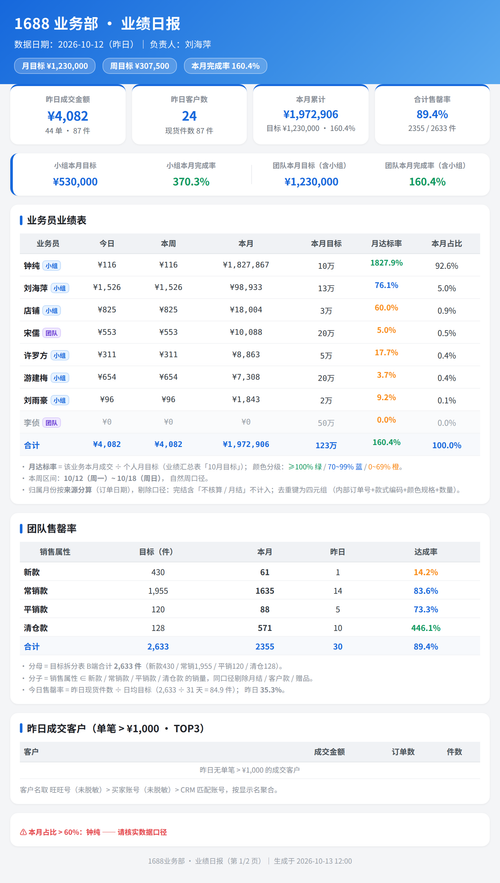Viewport: 500px width, 883px height.
Task: Click the 小组 tag next to 刘海萍
Action: coord(60,288)
